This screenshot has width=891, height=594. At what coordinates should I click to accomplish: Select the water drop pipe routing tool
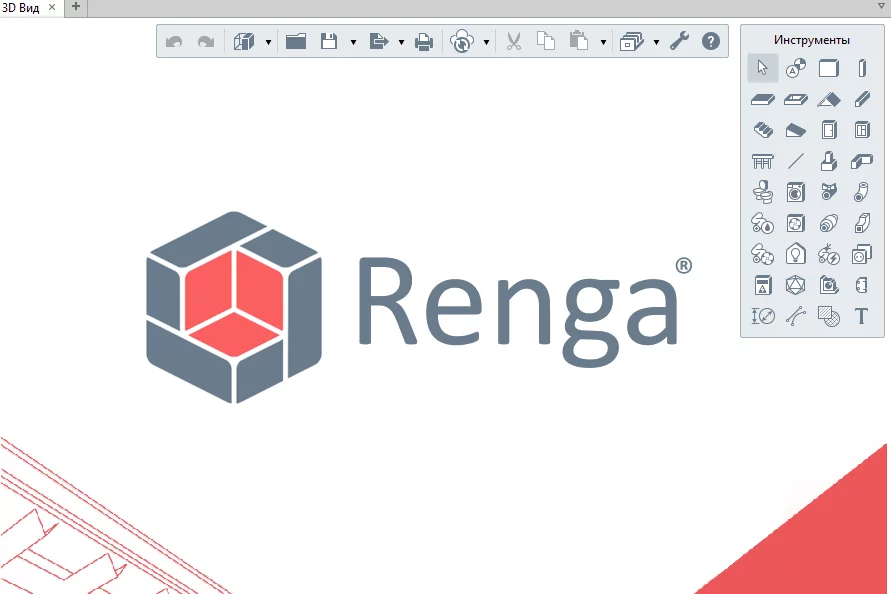click(762, 223)
